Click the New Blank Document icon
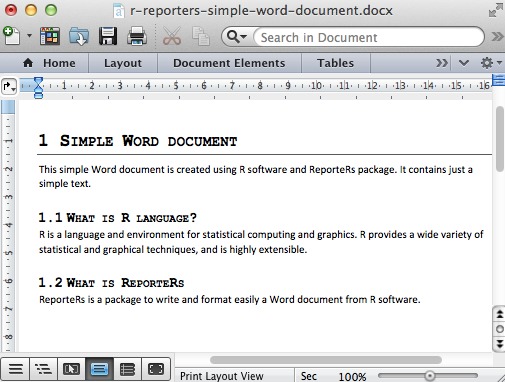The width and height of the screenshot is (505, 382). click(x=12, y=36)
